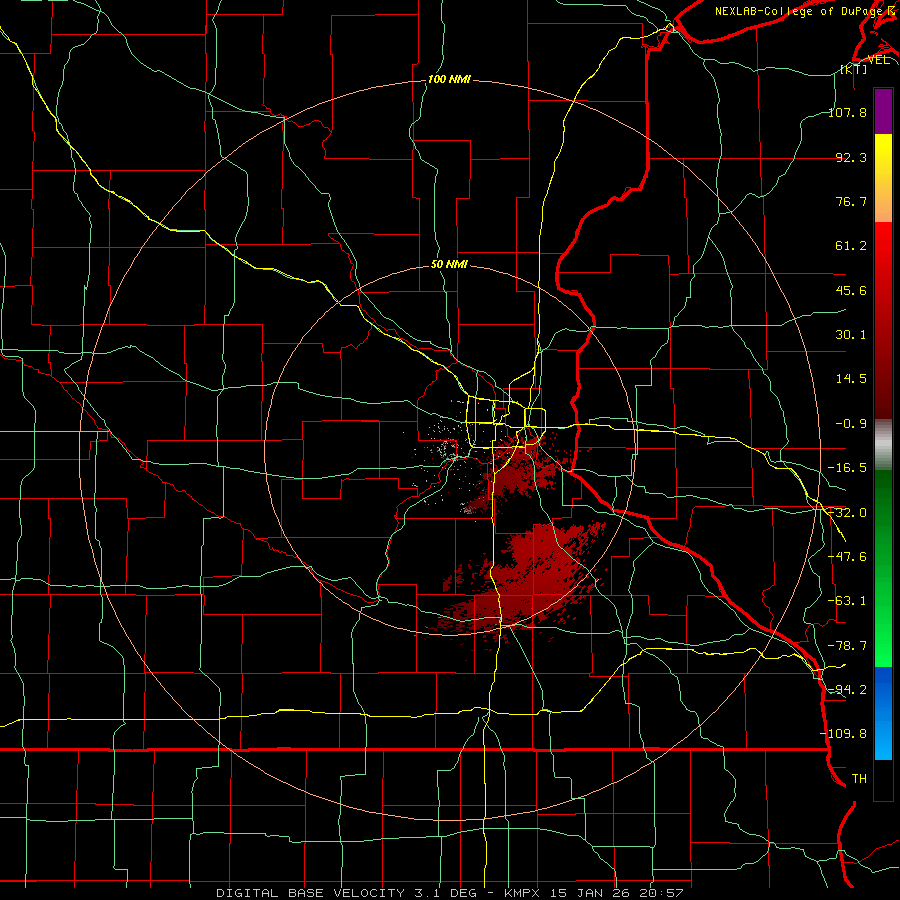This screenshot has width=900, height=900.
Task: Click the KMPX station identifier
Action: 523,893
